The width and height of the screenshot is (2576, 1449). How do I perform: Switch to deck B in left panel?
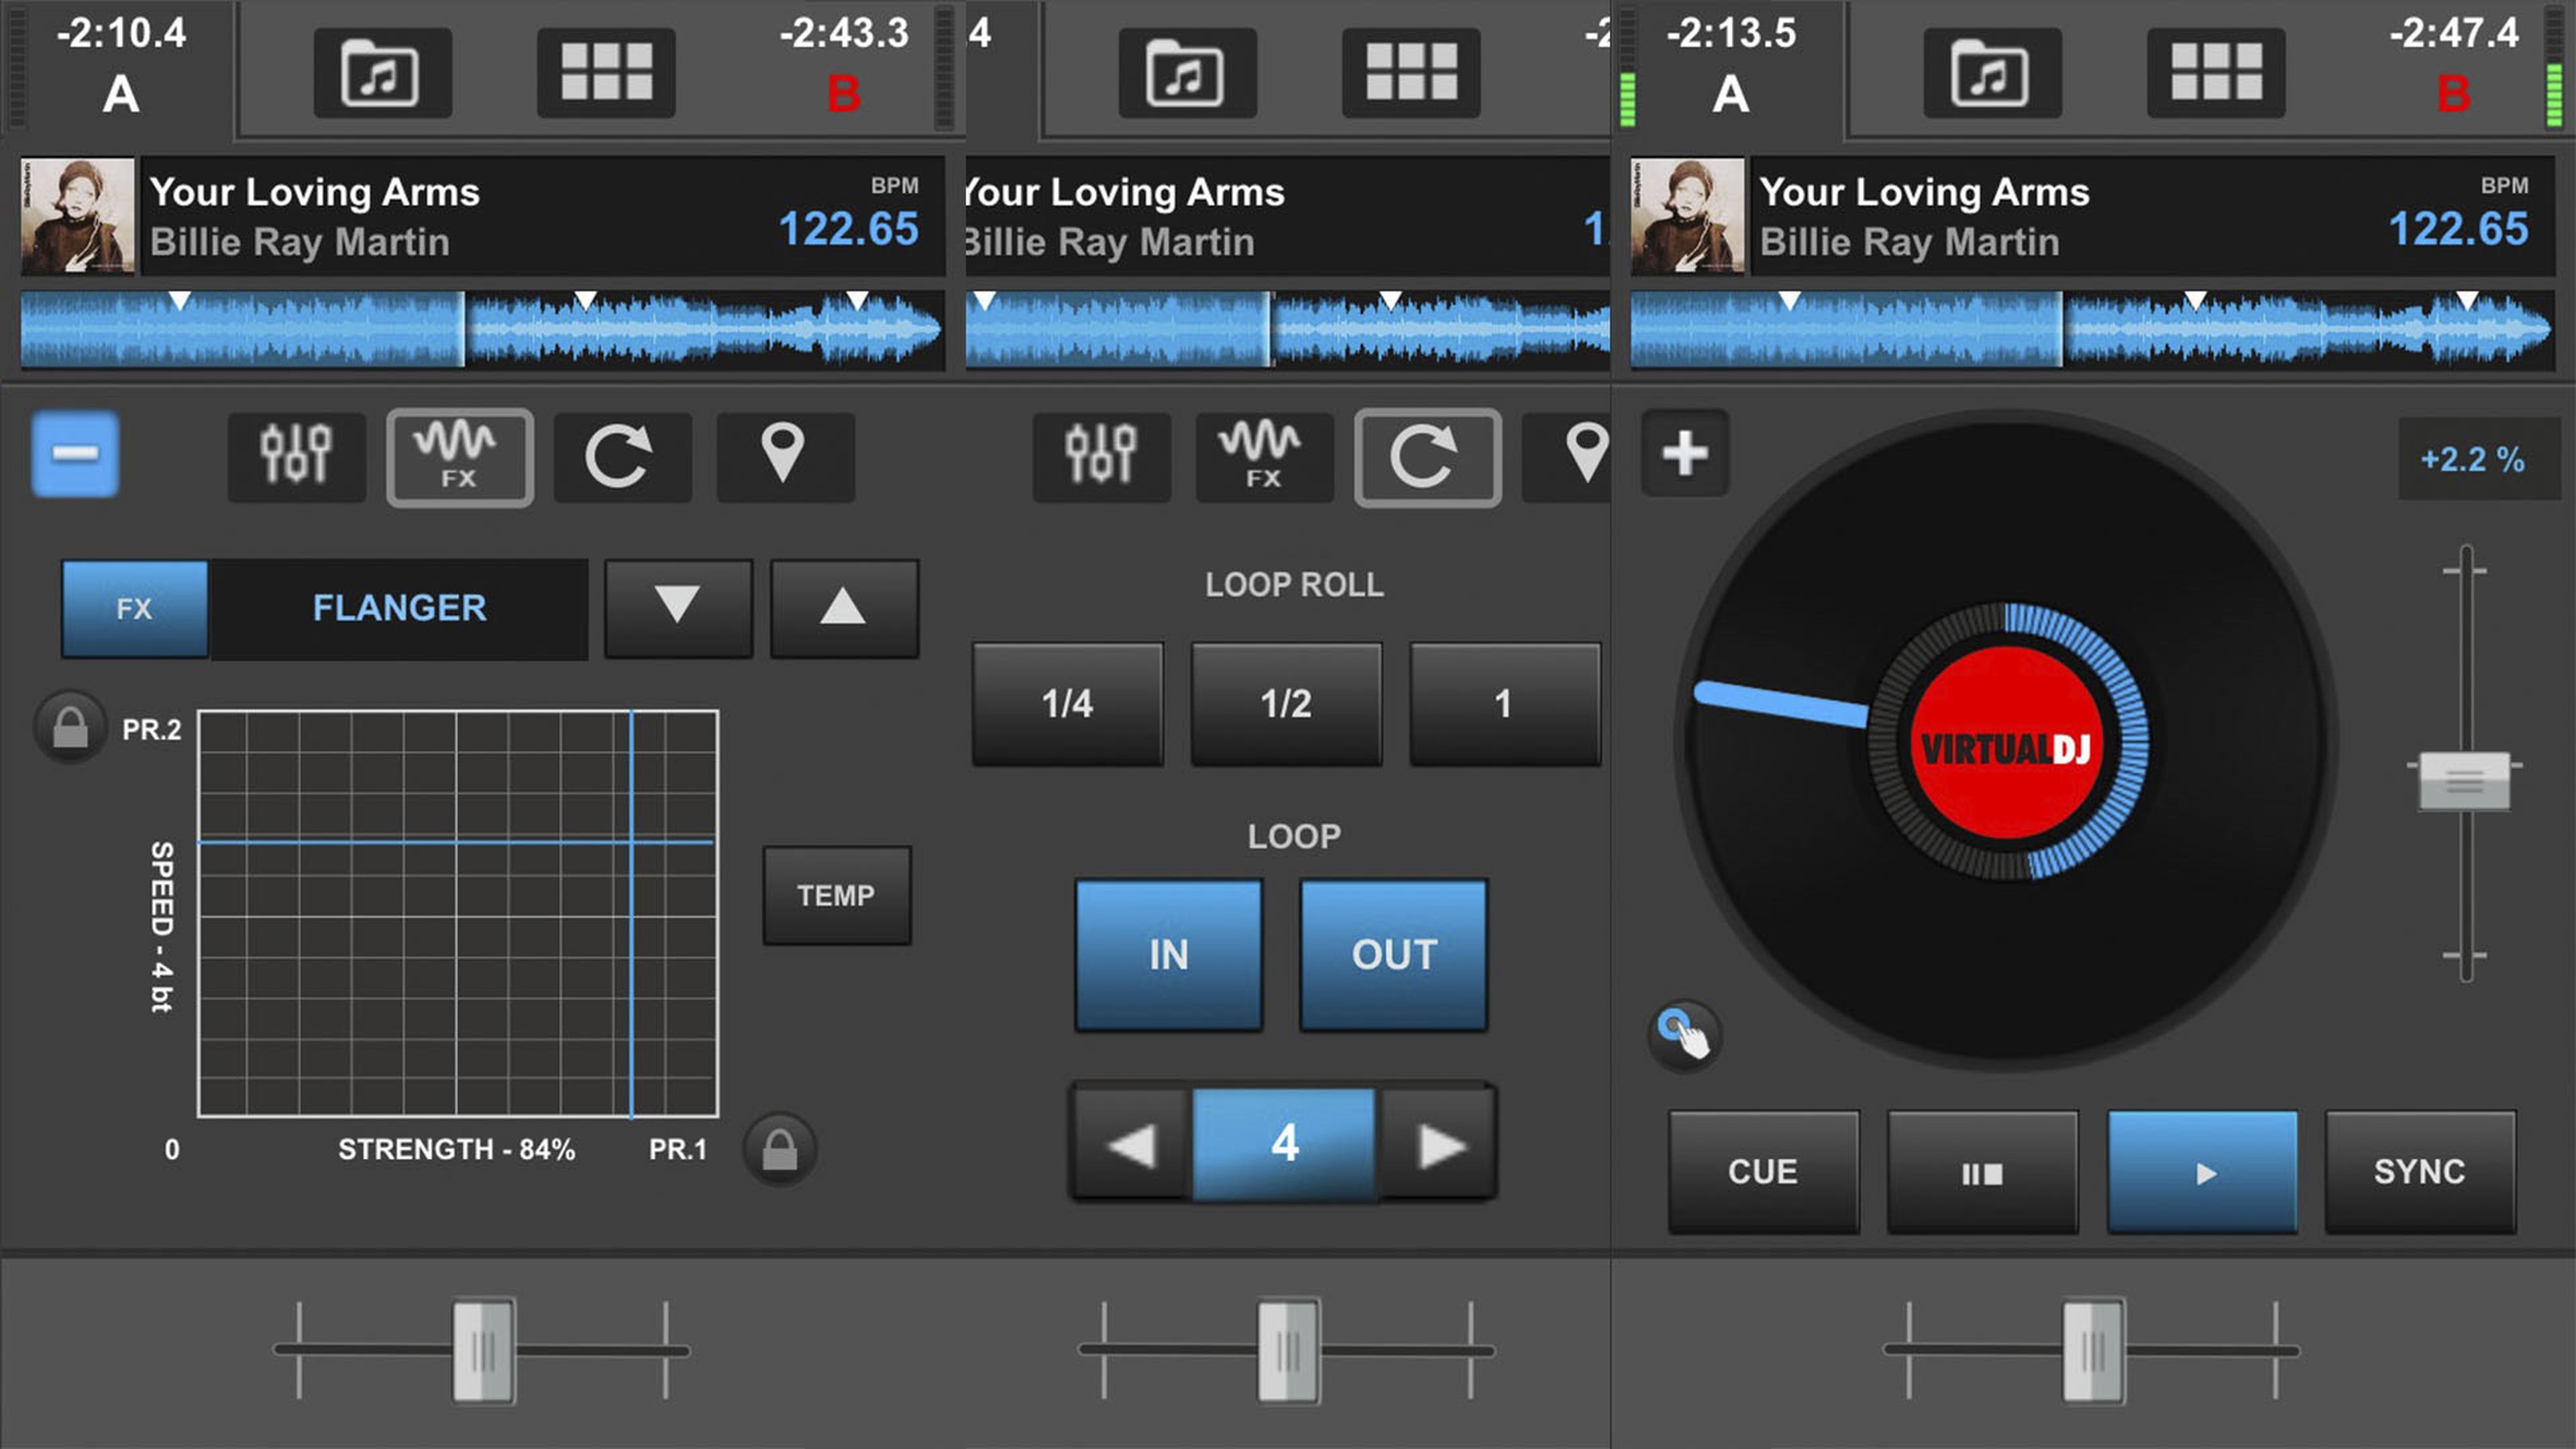tap(843, 93)
